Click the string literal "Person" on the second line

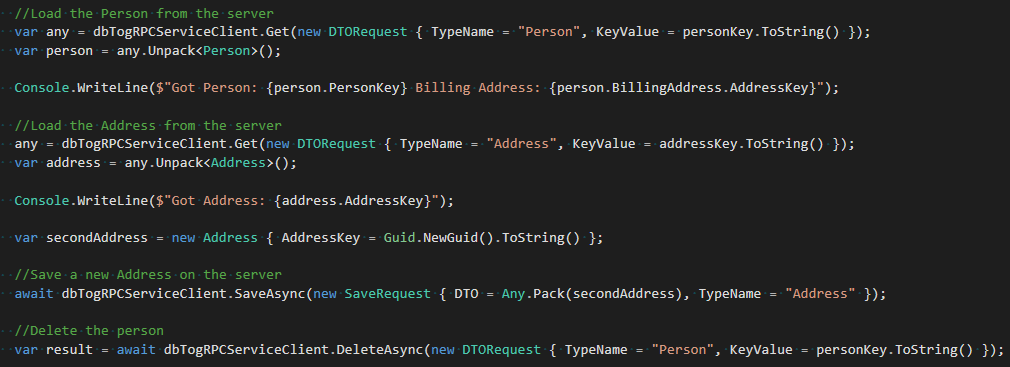pos(549,32)
